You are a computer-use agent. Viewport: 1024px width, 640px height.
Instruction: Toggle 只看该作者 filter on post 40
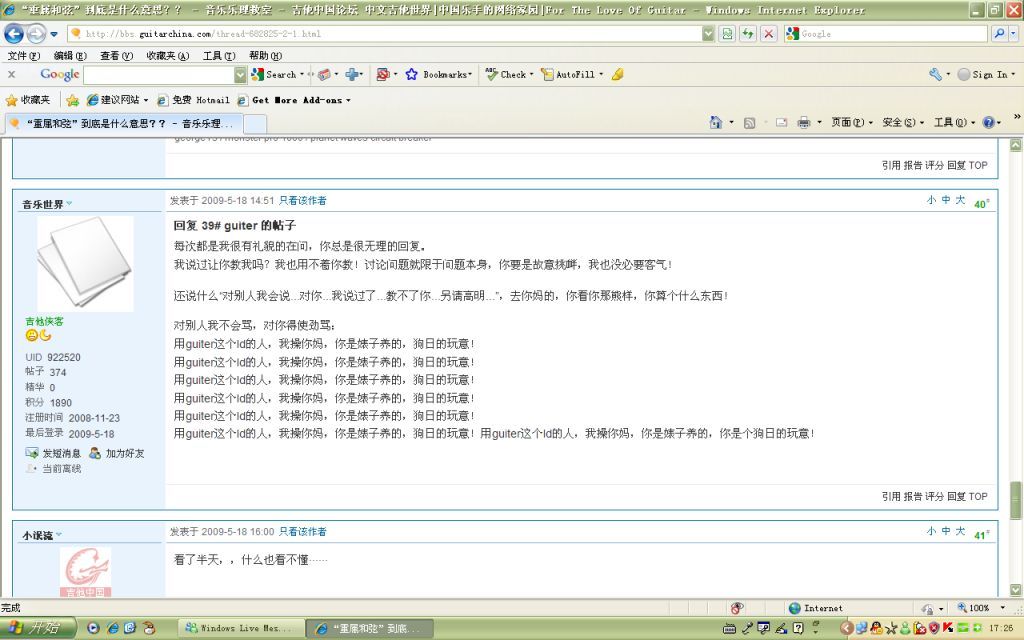tap(302, 200)
